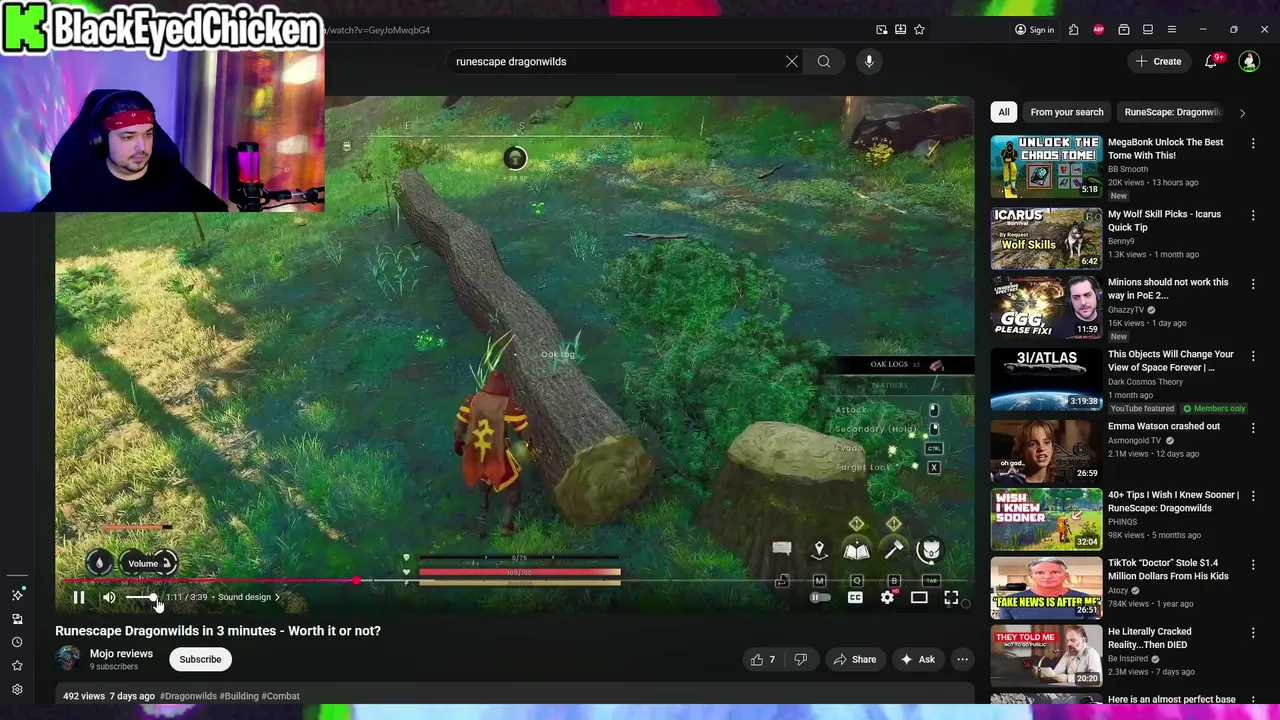Viewport: 1280px width, 720px height.
Task: Click the #Dragonwilds hashtag
Action: [188, 696]
